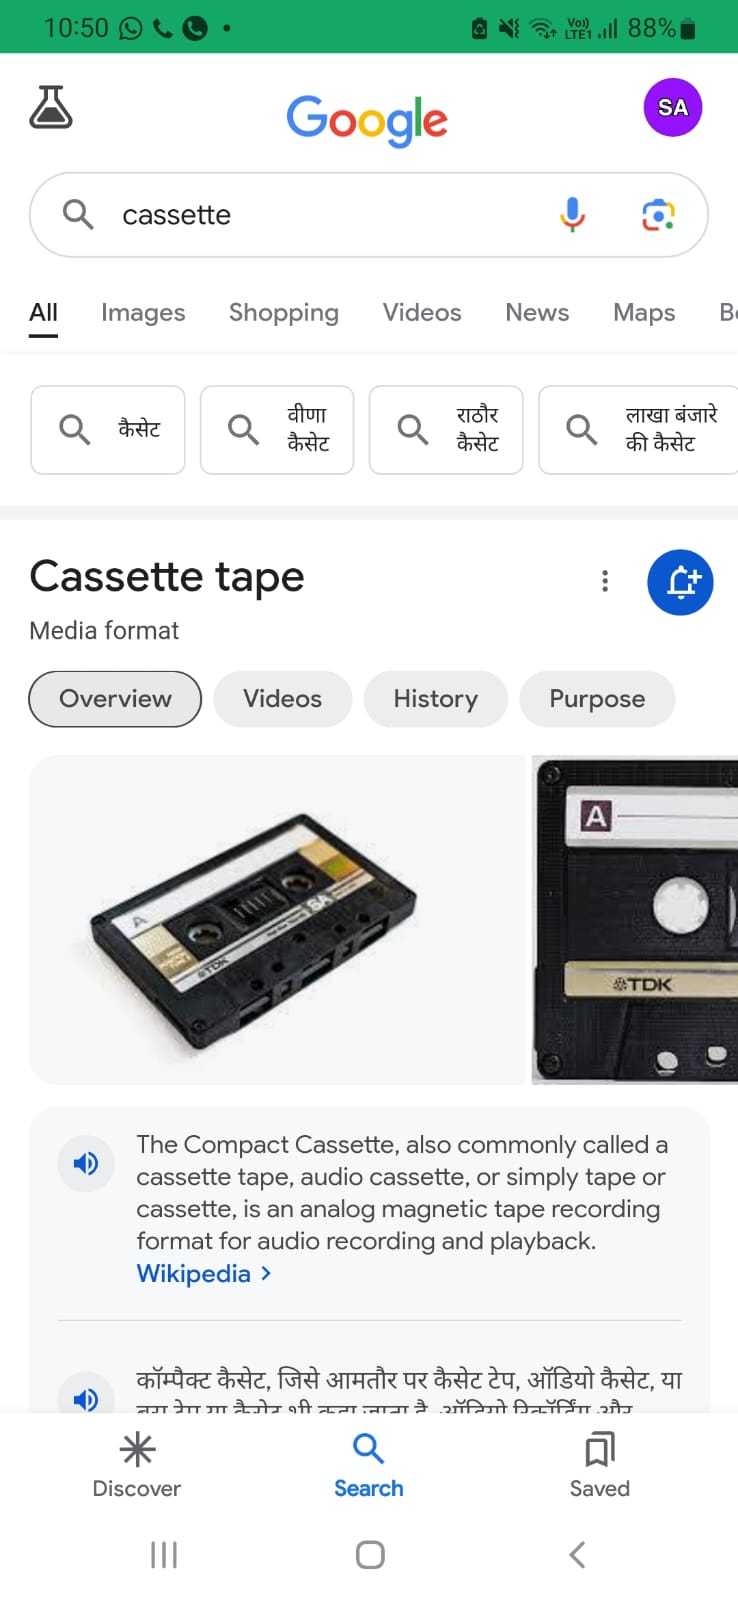738x1600 pixels.
Task: Open the Discover tab
Action: [x=137, y=1466]
